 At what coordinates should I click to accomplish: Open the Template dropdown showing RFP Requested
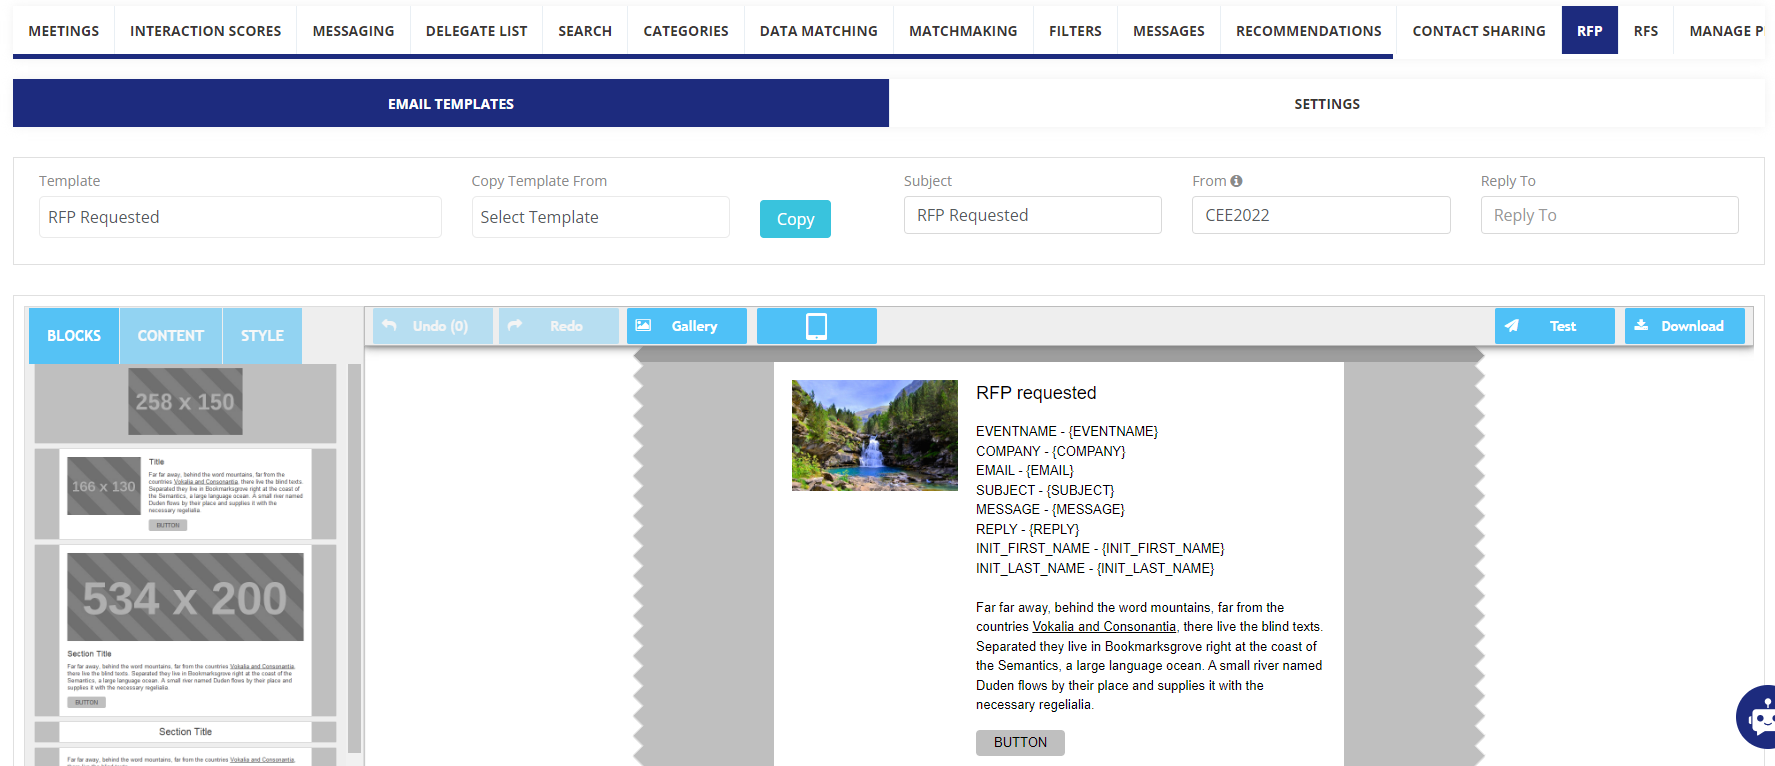tap(240, 217)
